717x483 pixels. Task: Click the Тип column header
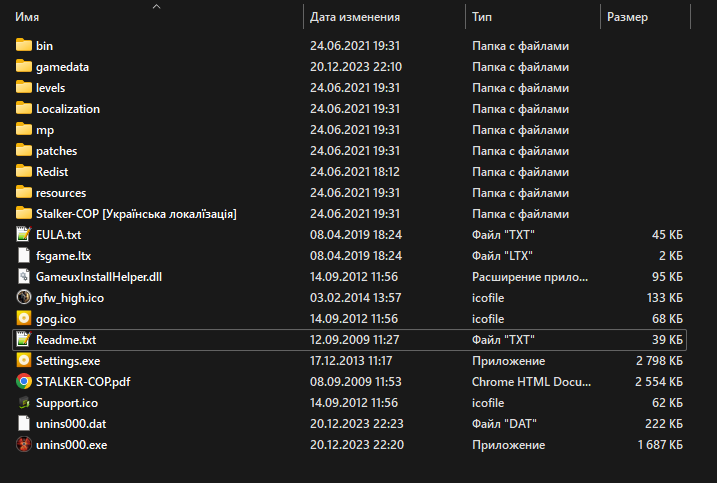click(x=482, y=17)
